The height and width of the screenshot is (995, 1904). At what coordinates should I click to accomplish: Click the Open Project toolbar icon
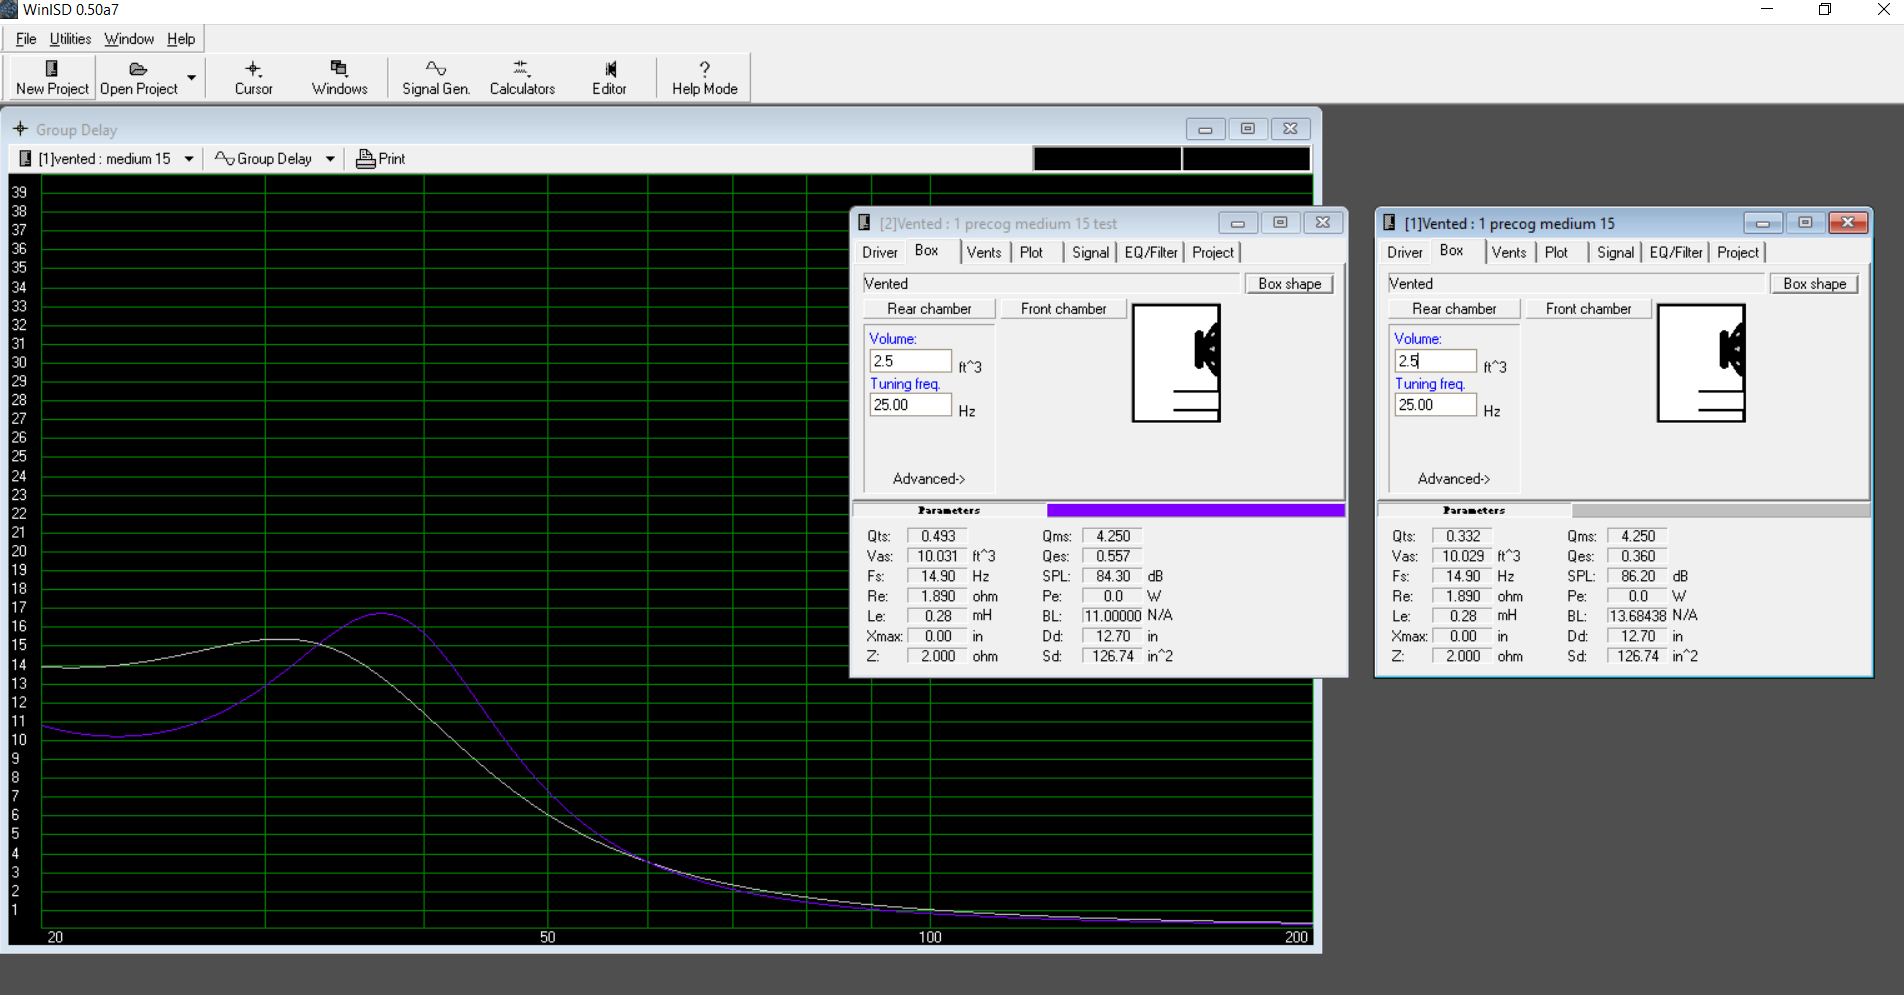coord(138,77)
